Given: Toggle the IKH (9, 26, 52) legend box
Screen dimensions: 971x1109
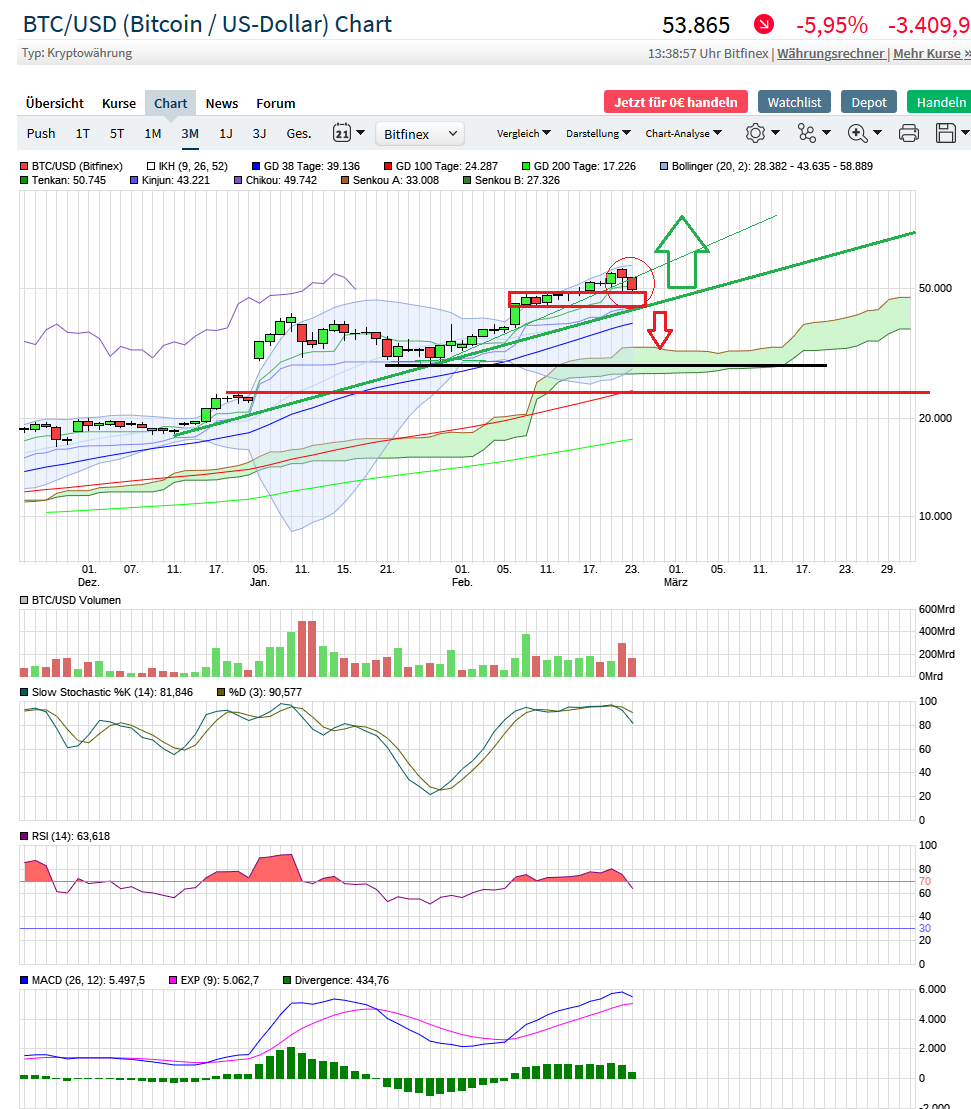Looking at the screenshot, I should pos(151,166).
